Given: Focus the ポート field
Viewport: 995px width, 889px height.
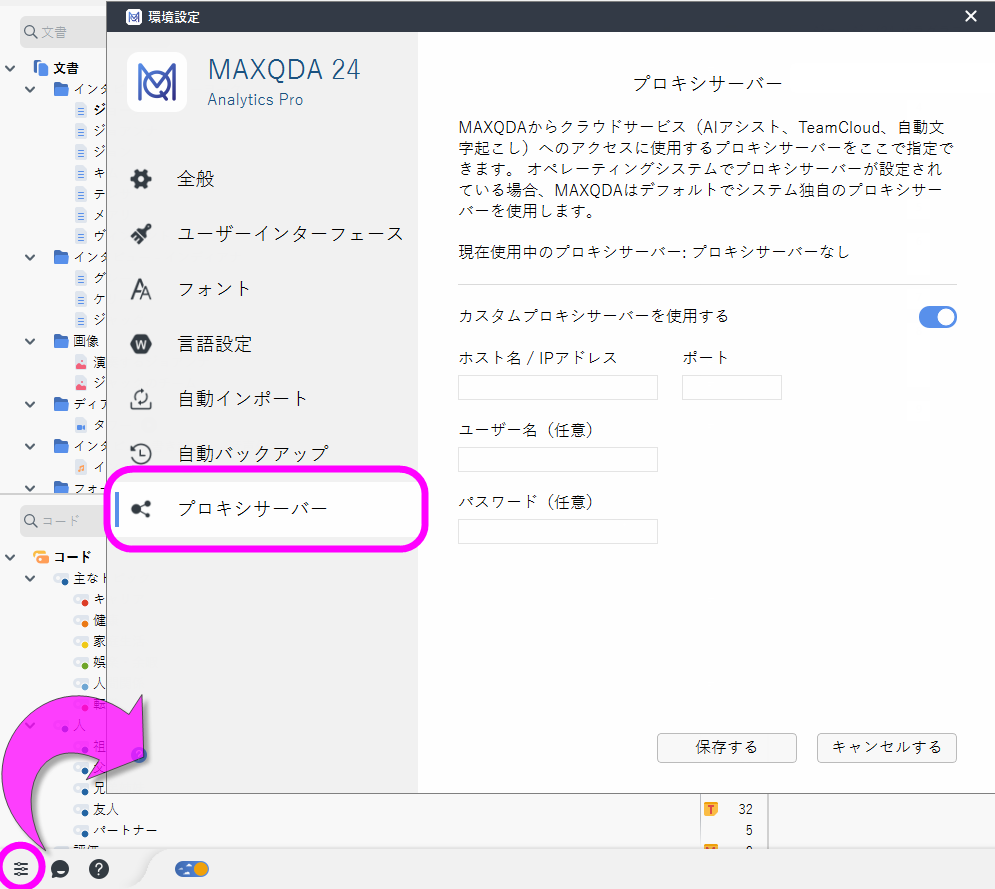Looking at the screenshot, I should point(732,387).
